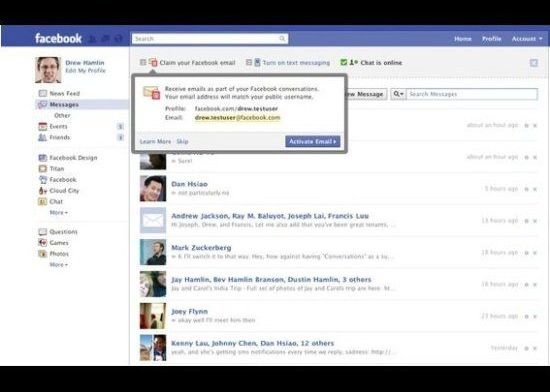
Task: Open Titan in the sidebar
Action: [57, 169]
